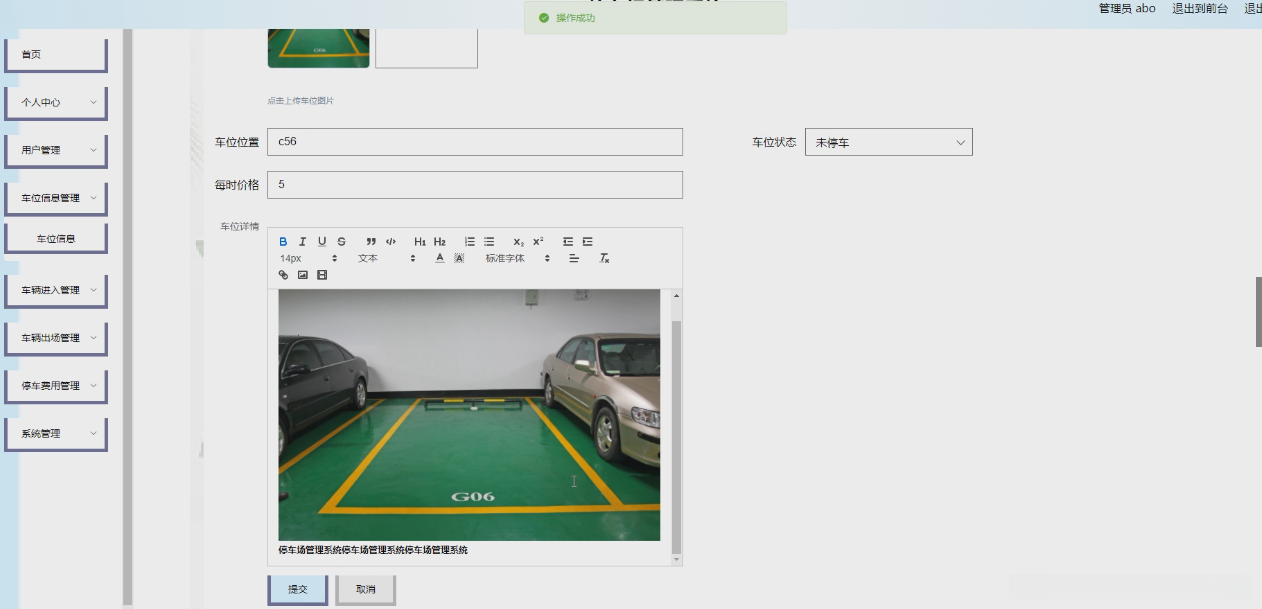1262x609 pixels.
Task: Click the 每时价格 input field
Action: [474, 185]
